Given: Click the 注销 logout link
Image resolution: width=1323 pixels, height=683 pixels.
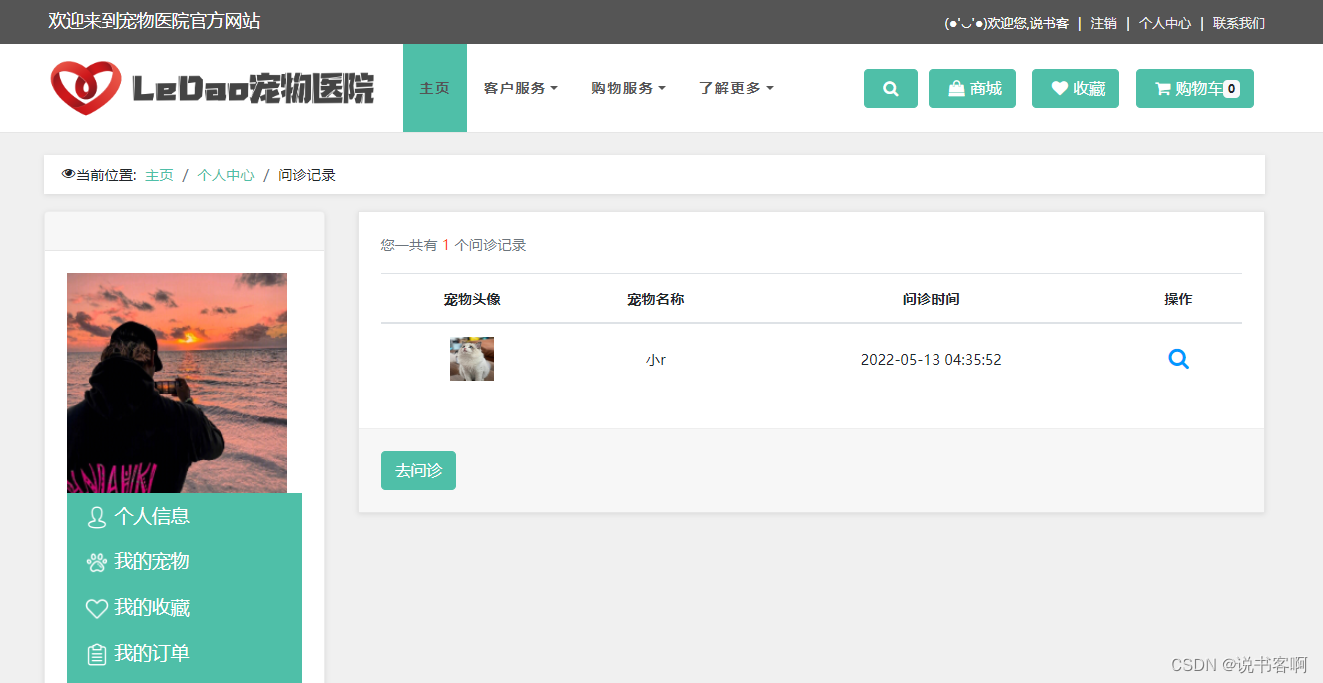Looking at the screenshot, I should point(1103,22).
